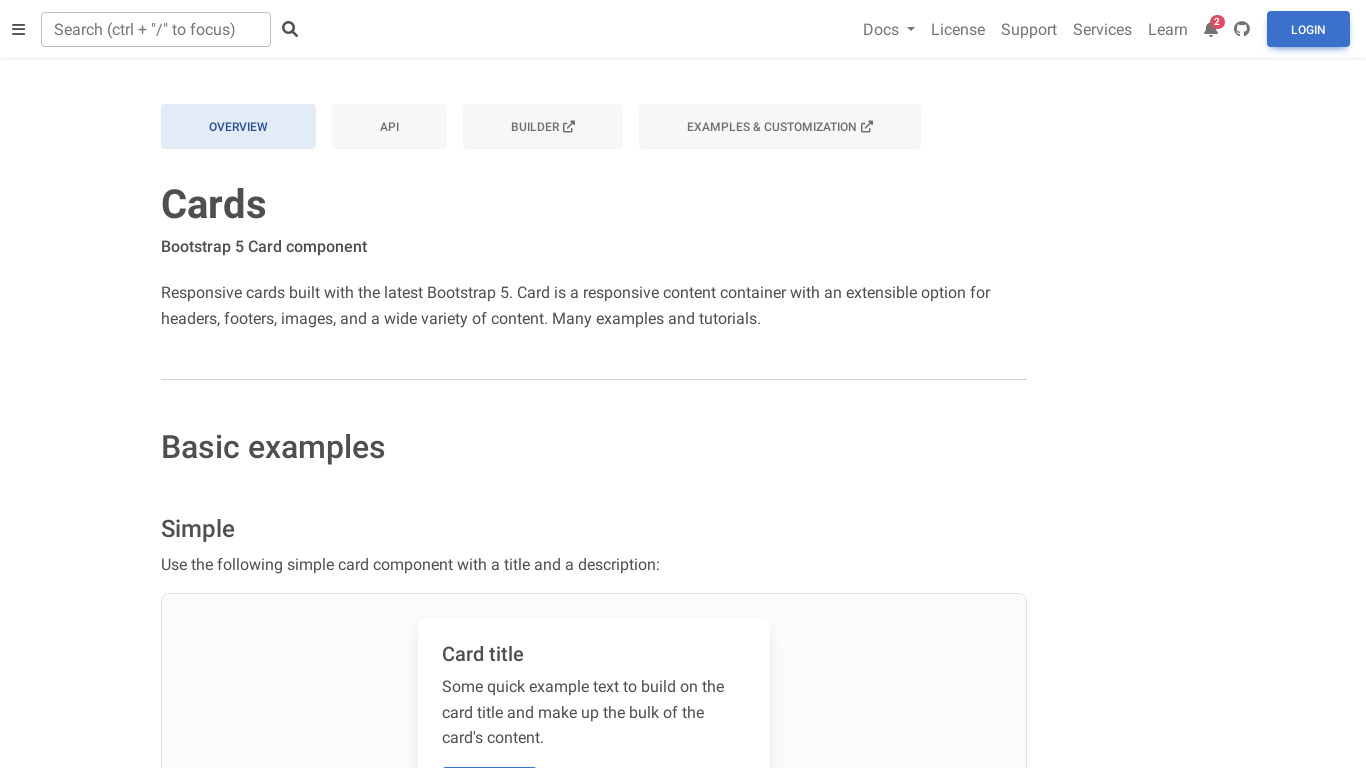This screenshot has height=768, width=1366.
Task: Open the hamburger sidebar menu
Action: point(18,30)
